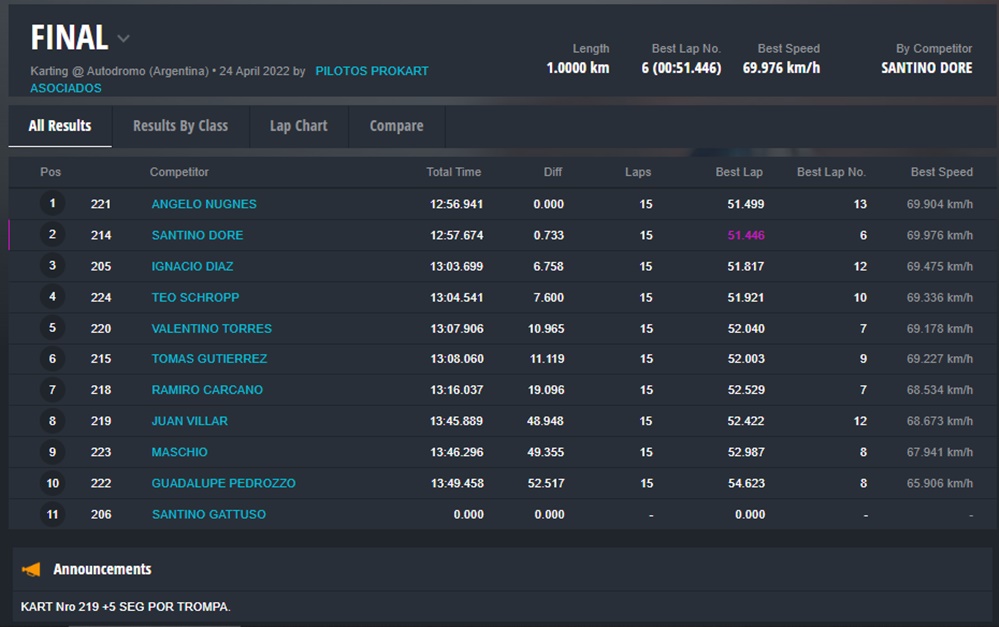
Task: Click SANTINO DORE in results table
Action: pos(197,235)
